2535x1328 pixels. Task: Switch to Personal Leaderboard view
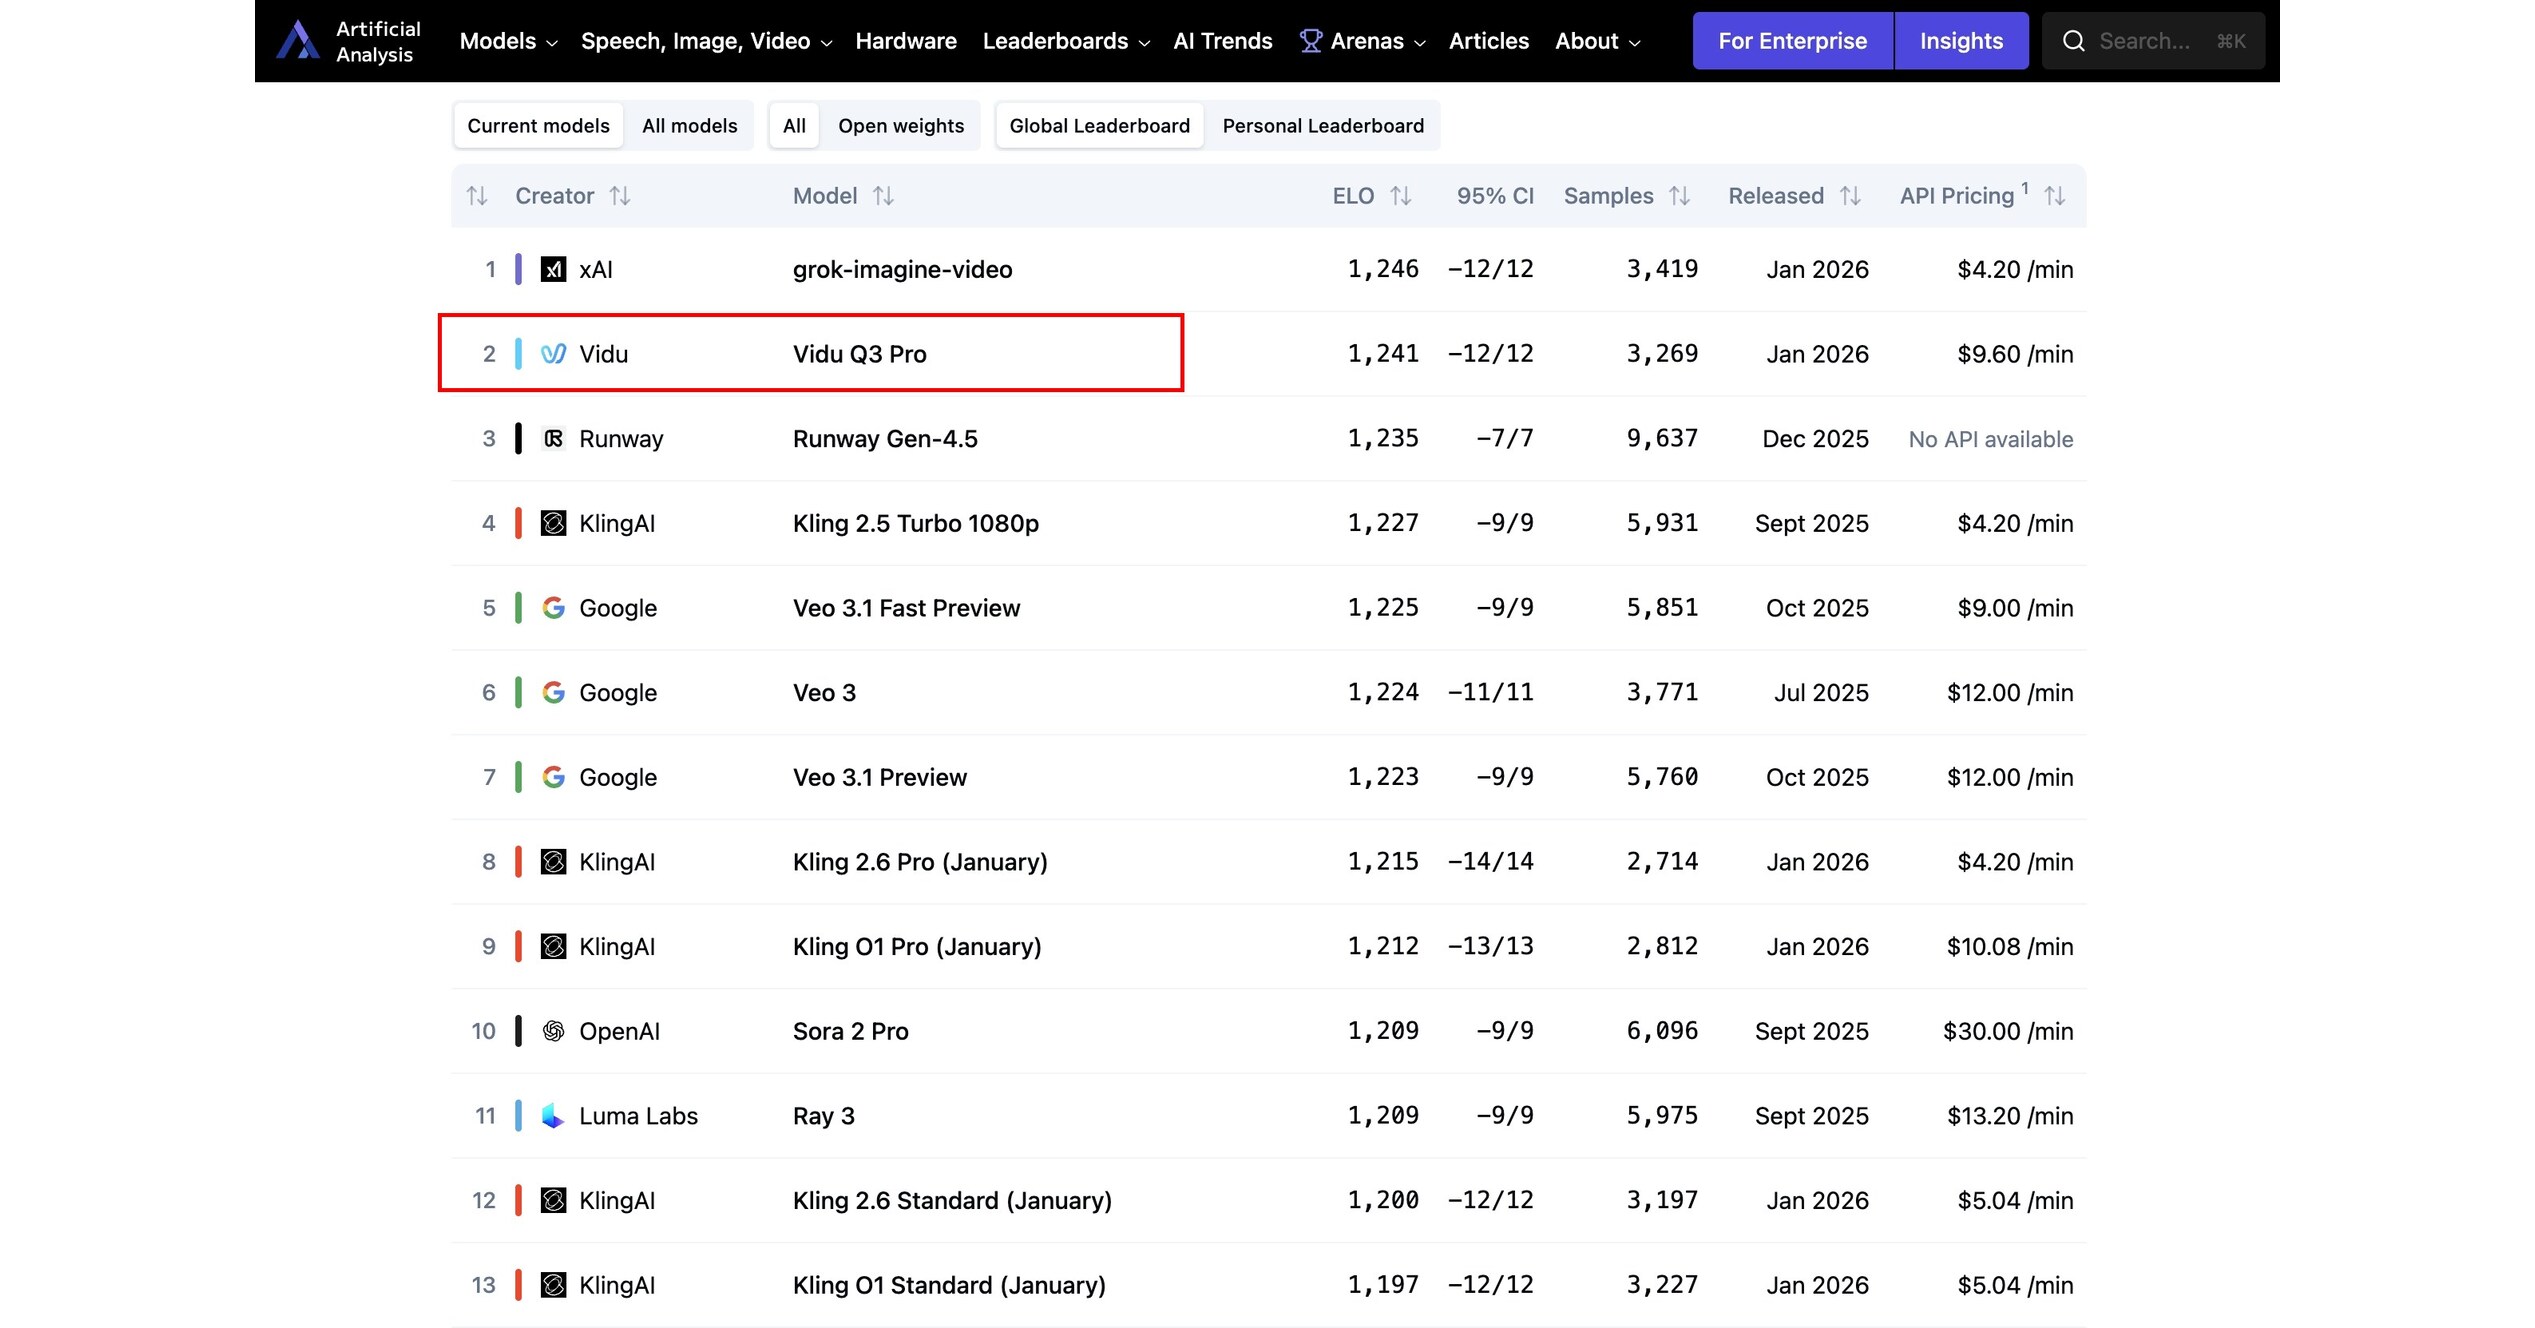pos(1322,125)
